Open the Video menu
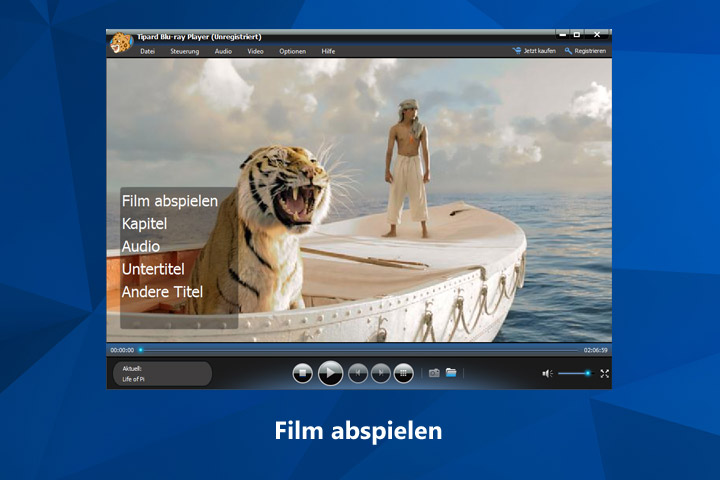The width and height of the screenshot is (720, 480). click(x=255, y=51)
